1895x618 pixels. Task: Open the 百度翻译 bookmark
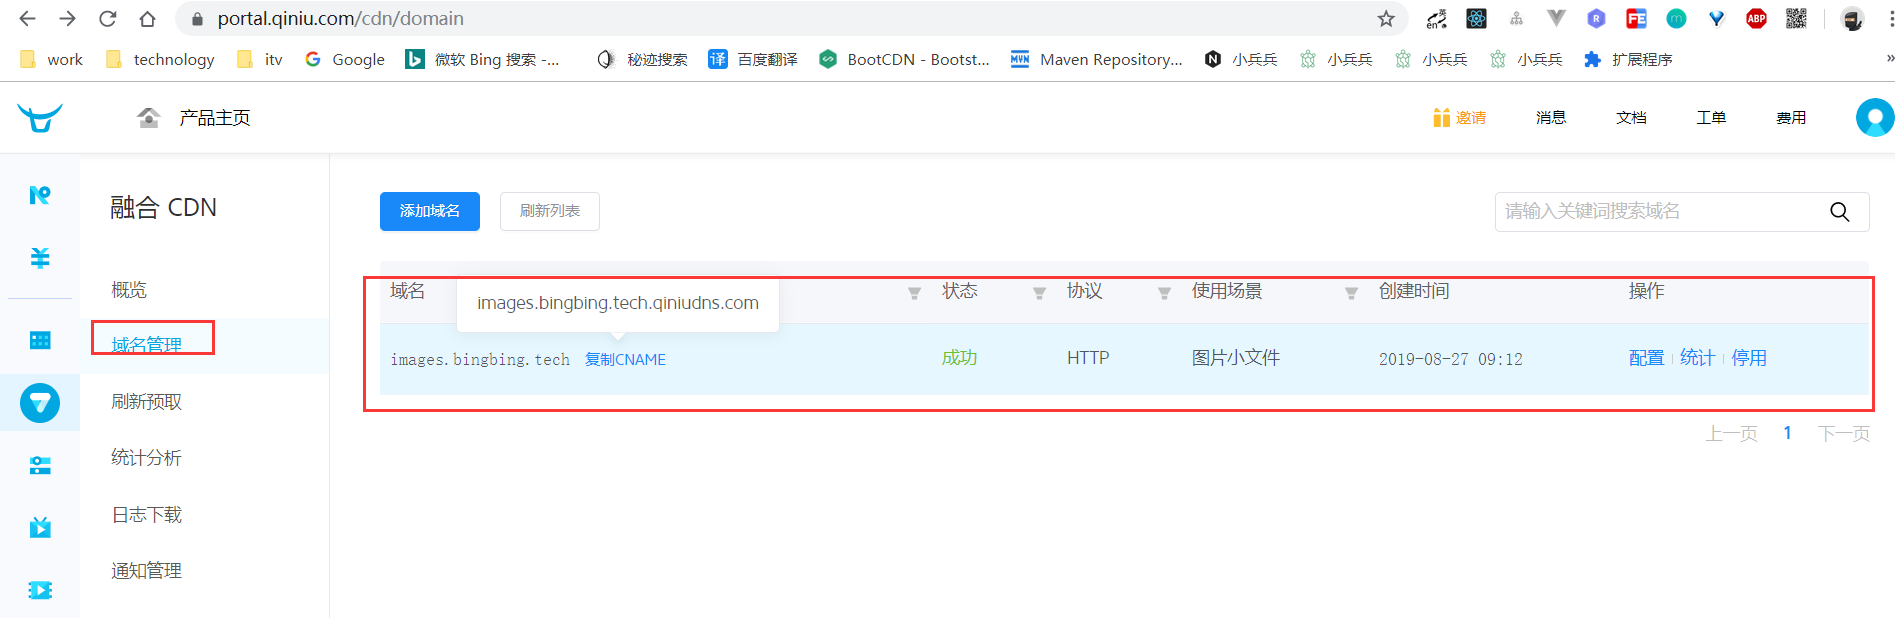(x=753, y=59)
